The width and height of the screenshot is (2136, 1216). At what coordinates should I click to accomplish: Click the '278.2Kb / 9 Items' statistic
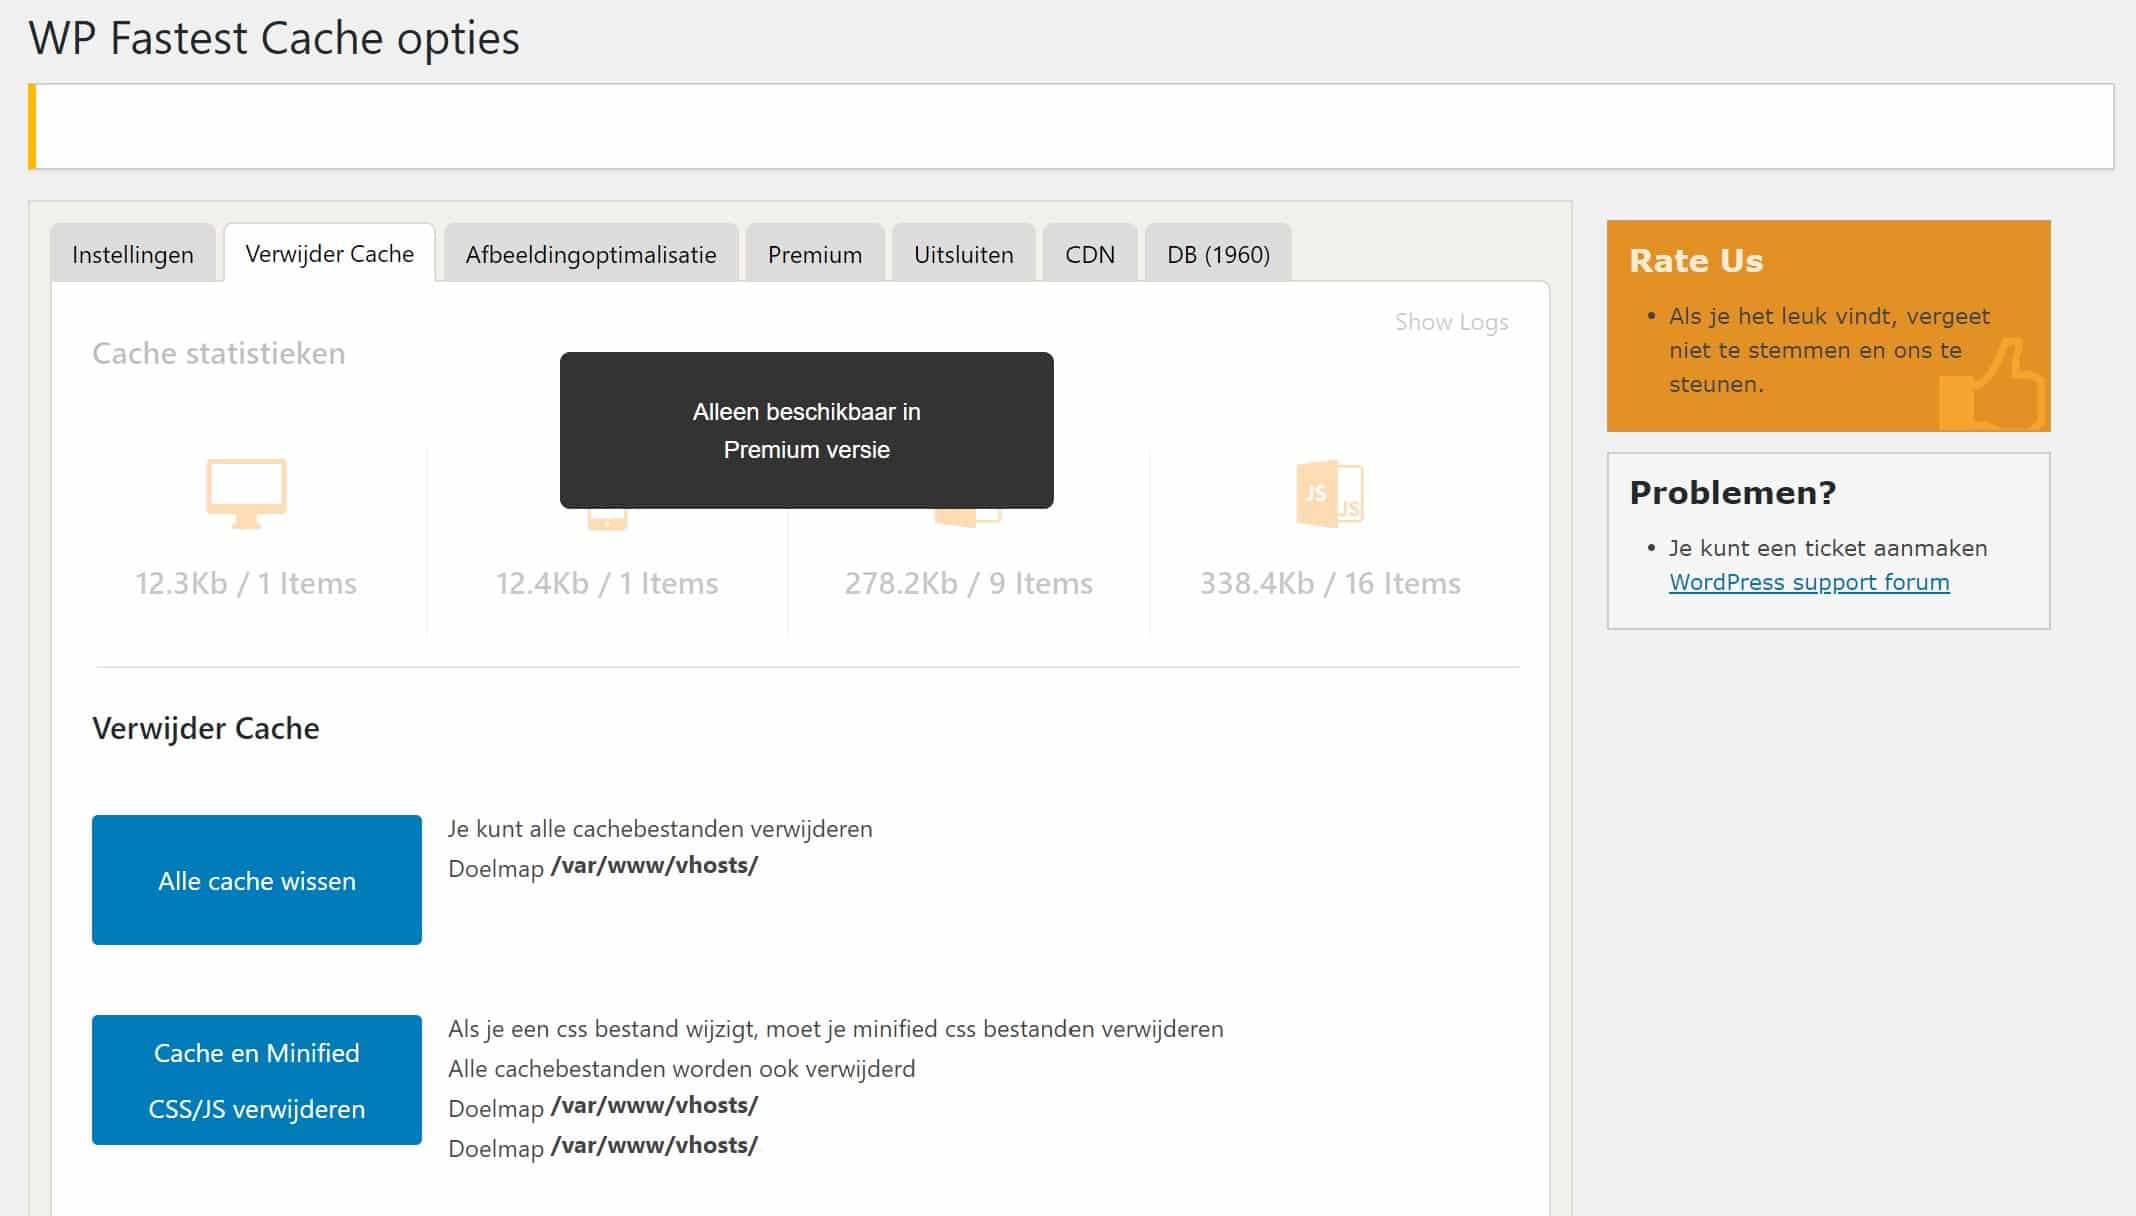(968, 583)
